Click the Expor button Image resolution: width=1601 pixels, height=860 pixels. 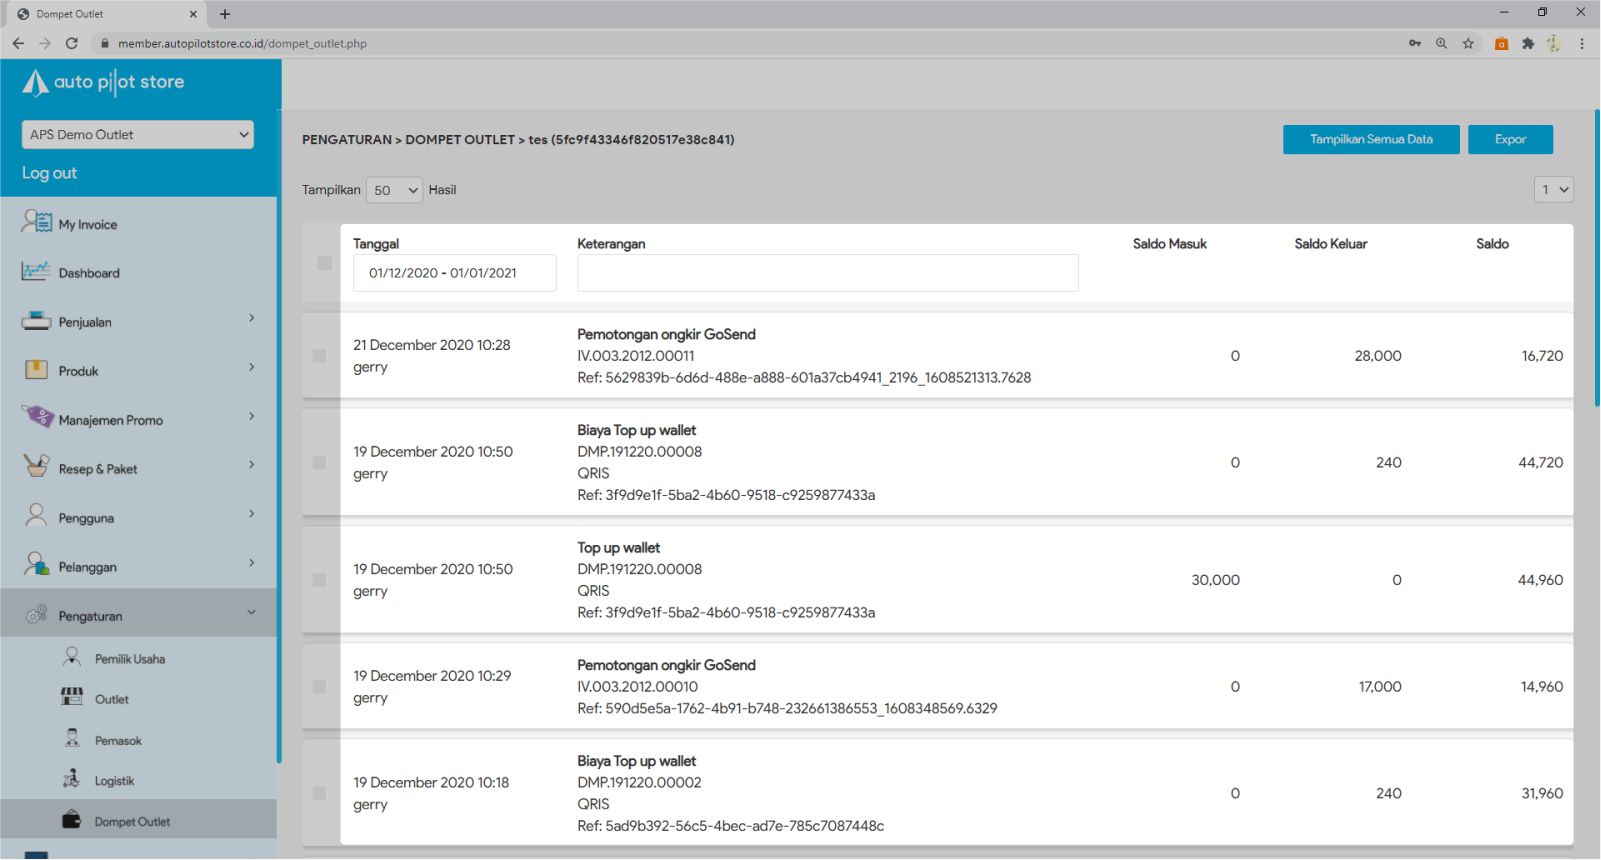(x=1509, y=140)
